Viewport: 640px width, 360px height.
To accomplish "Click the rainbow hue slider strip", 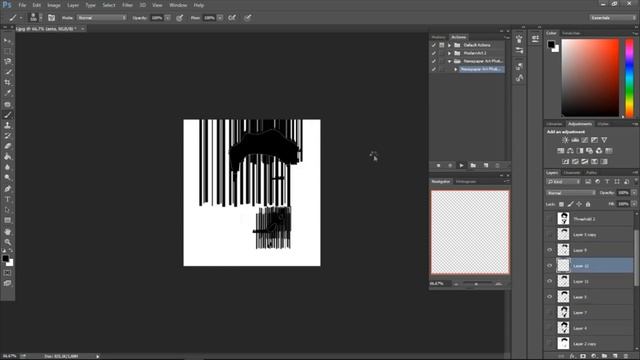I will click(x=629, y=78).
